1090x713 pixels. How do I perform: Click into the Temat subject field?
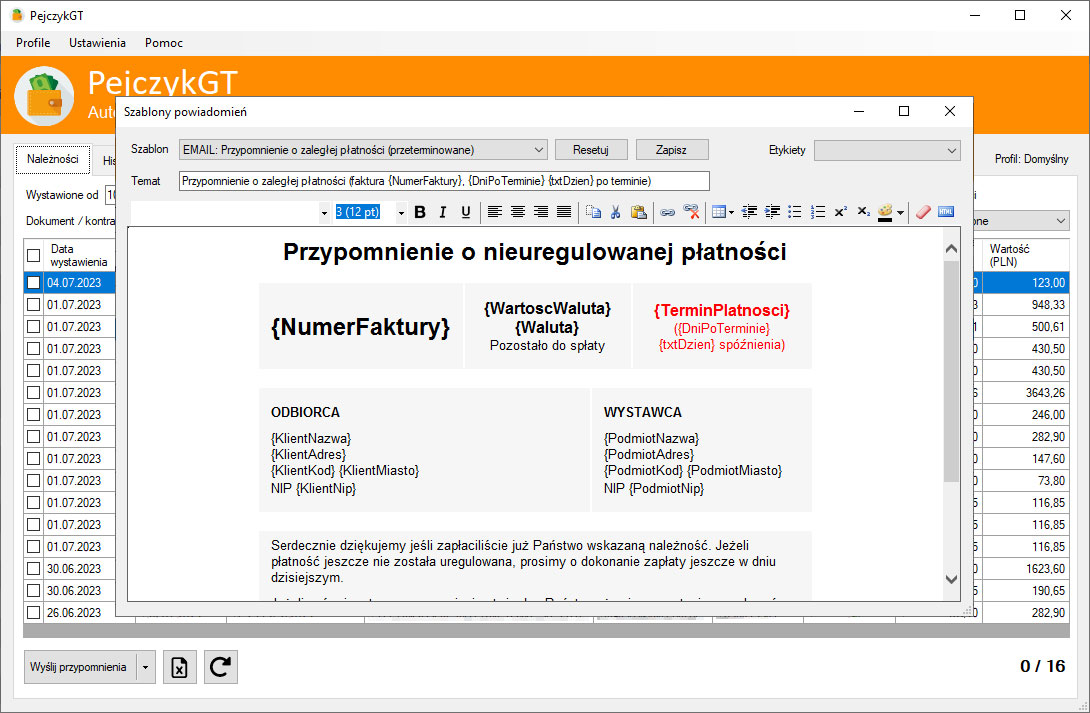coord(444,181)
